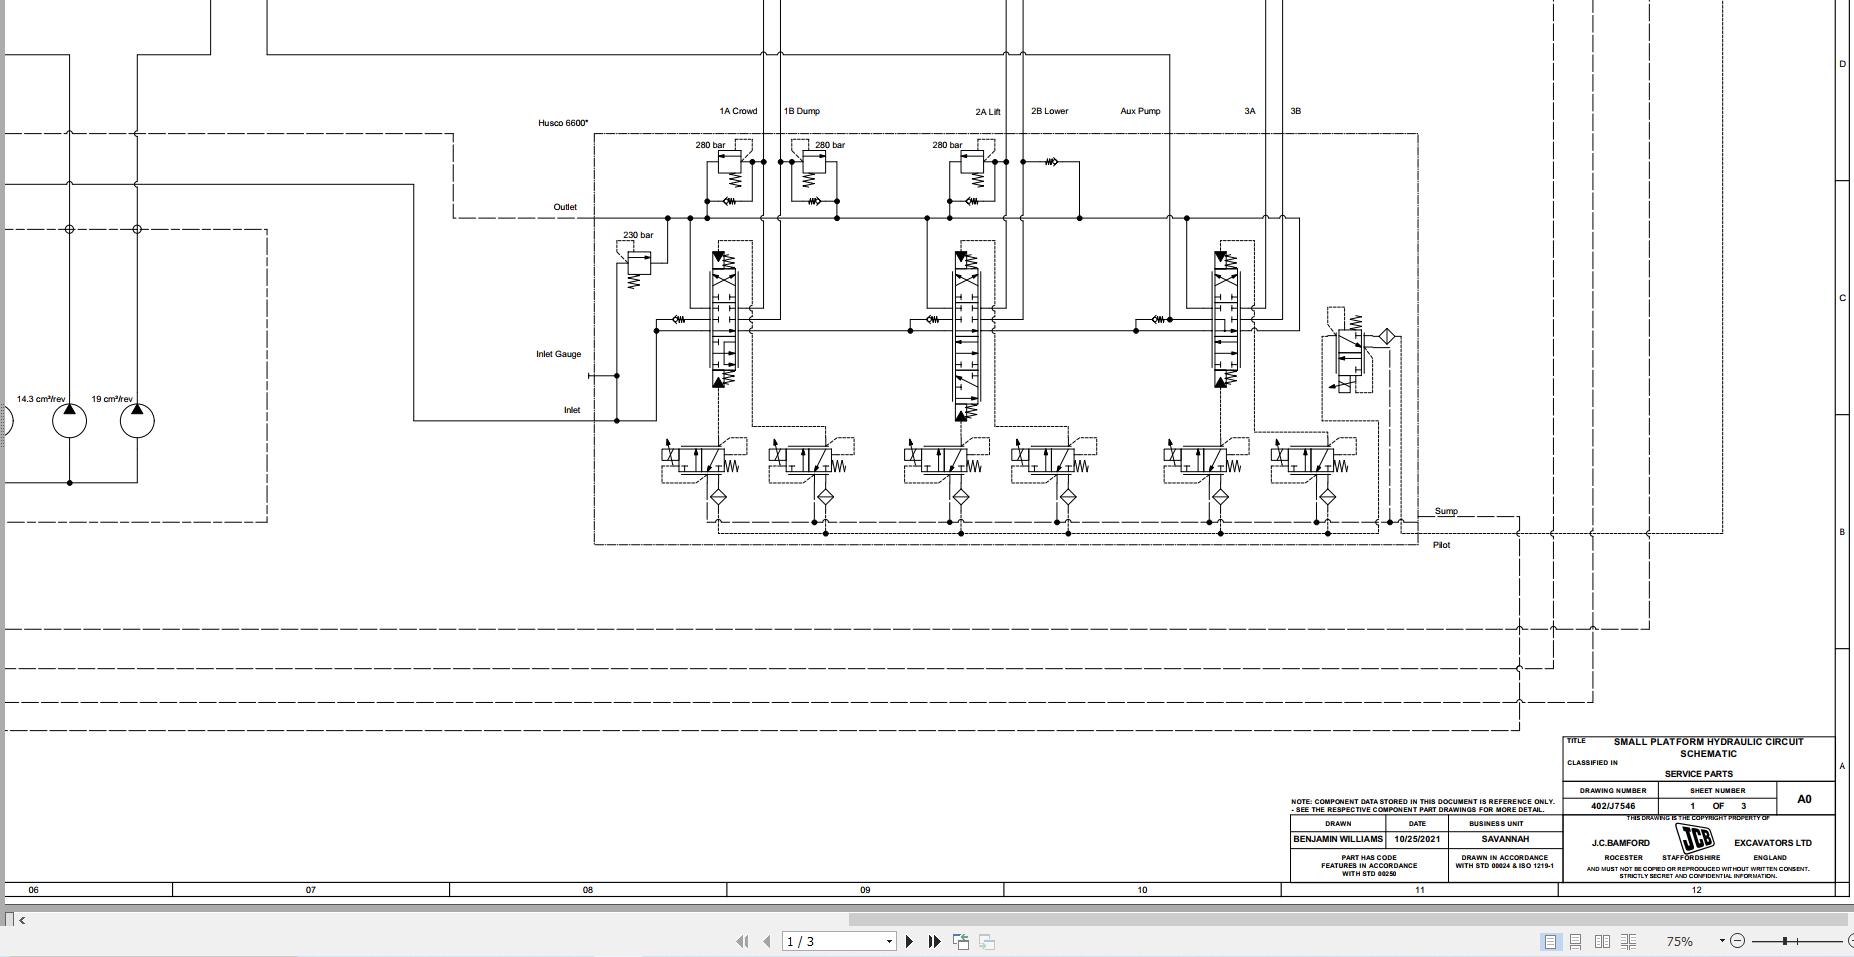The height and width of the screenshot is (957, 1854).
Task: Zoom in with the plus icon
Action: point(1851,941)
